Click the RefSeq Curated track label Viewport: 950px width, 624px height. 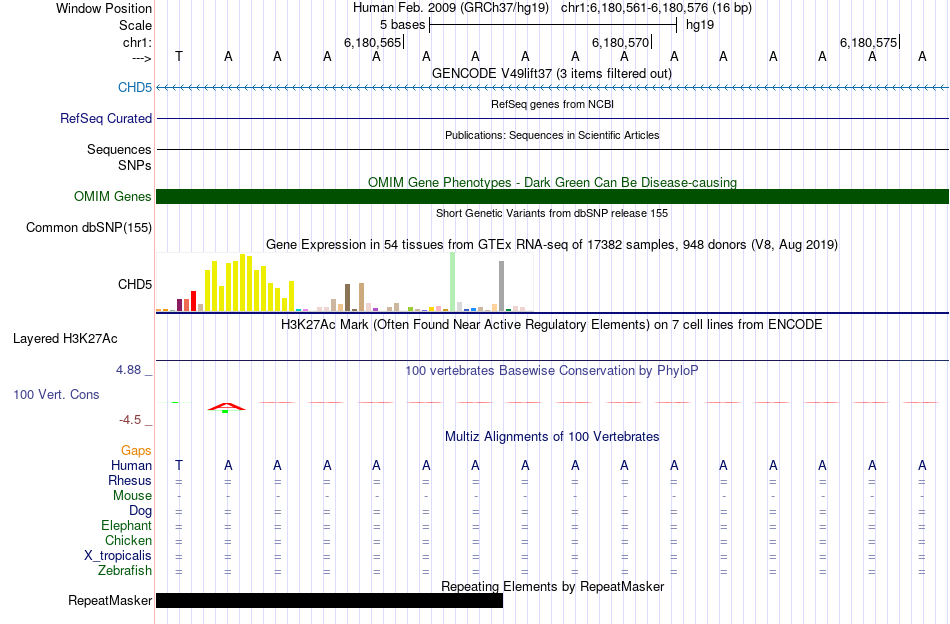pyautogui.click(x=105, y=119)
